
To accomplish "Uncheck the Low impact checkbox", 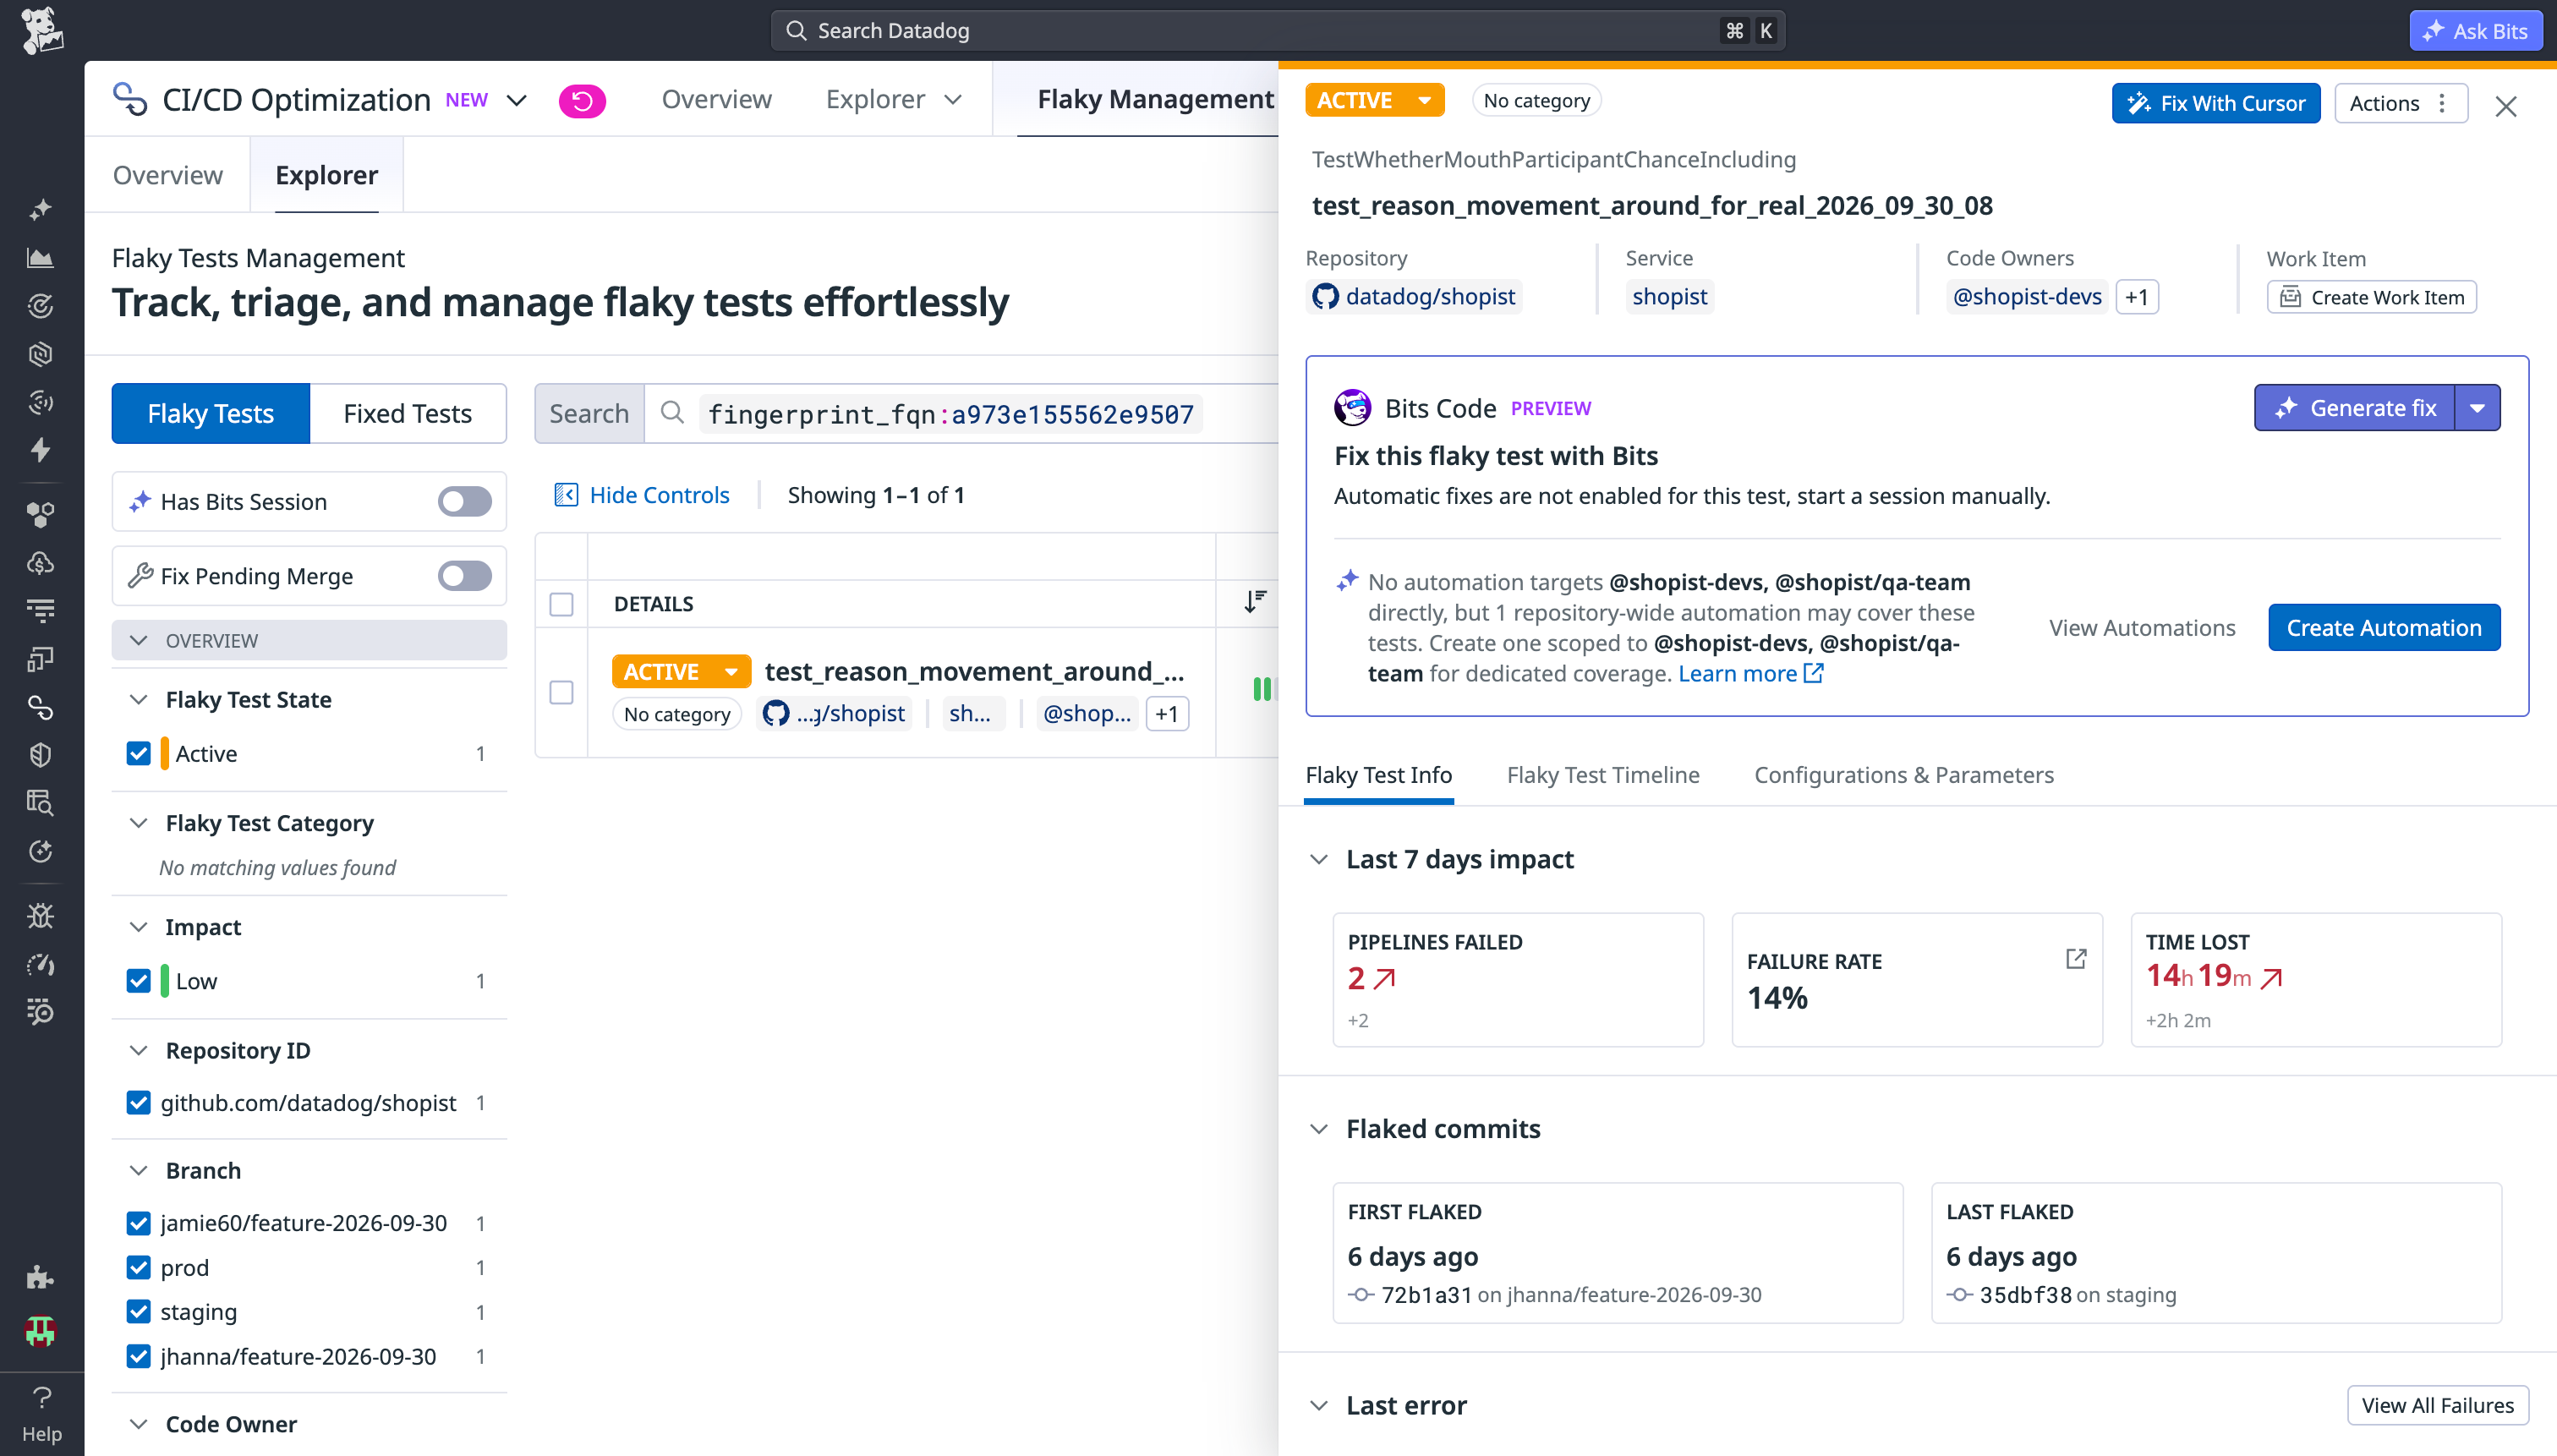I will pyautogui.click(x=139, y=980).
